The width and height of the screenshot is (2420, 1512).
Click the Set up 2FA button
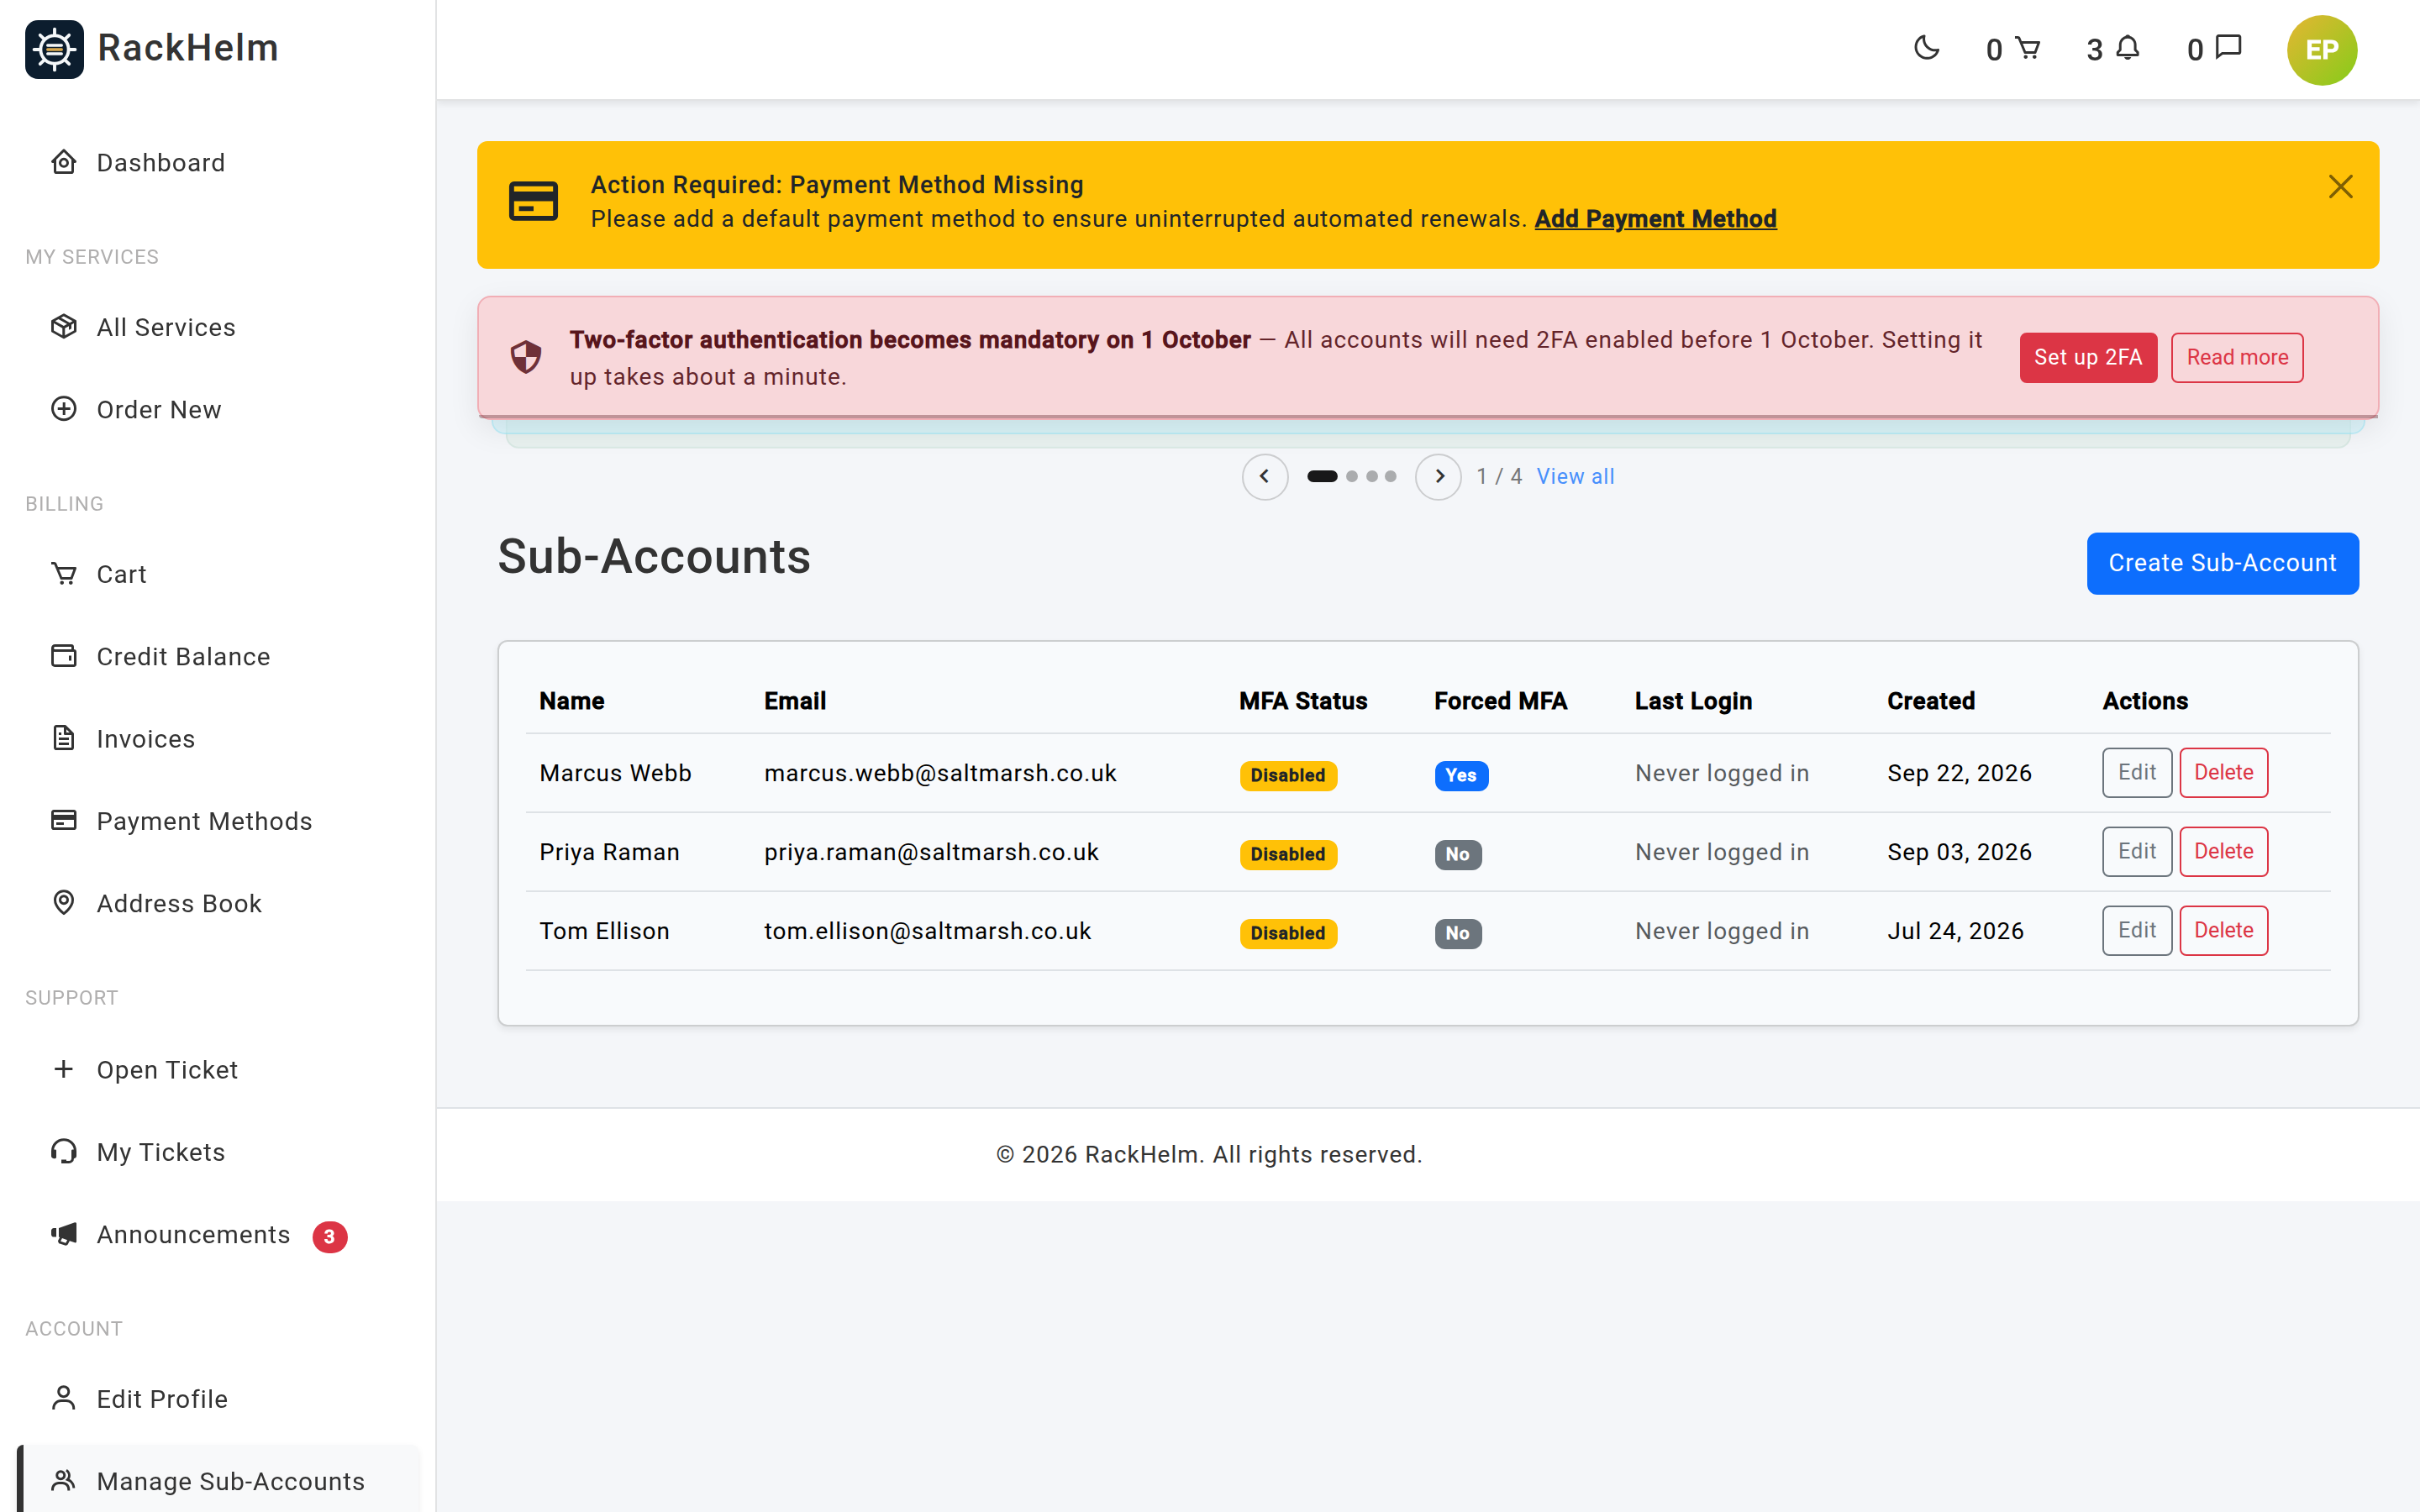[2088, 357]
